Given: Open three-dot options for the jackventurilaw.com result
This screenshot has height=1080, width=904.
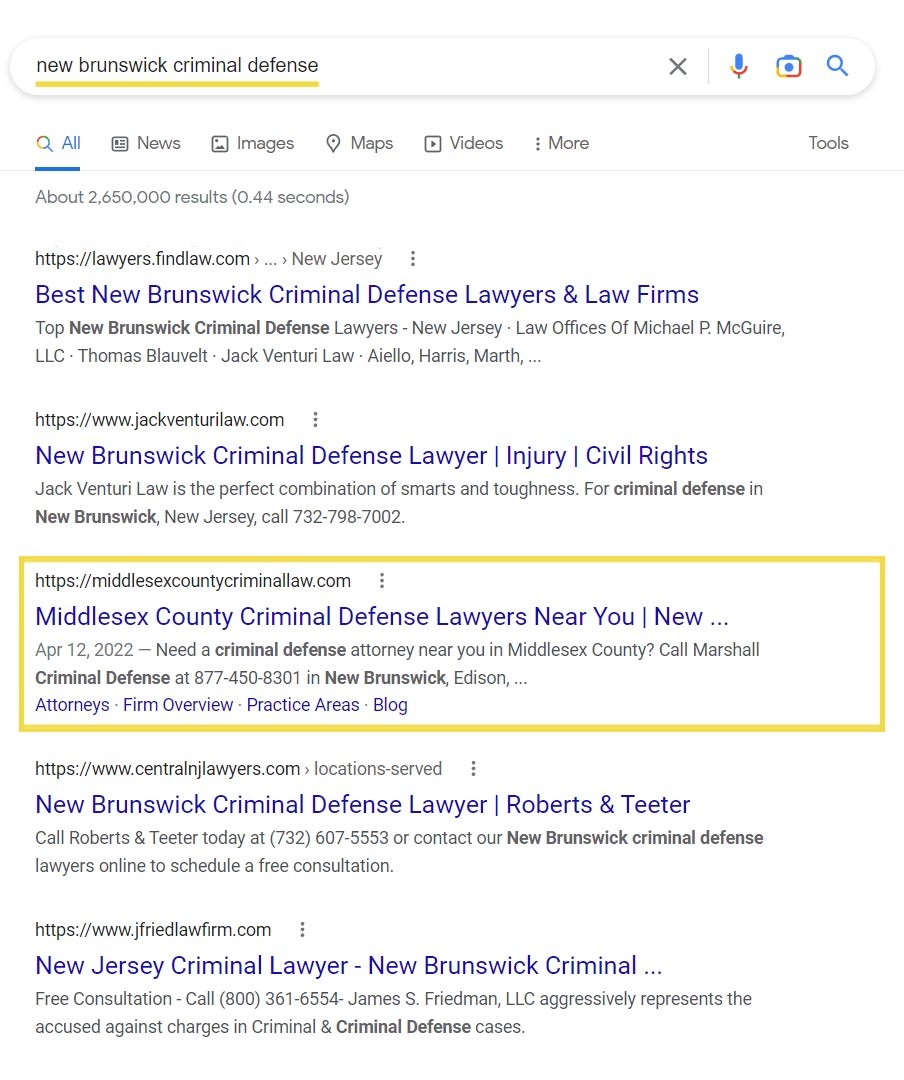Looking at the screenshot, I should tap(315, 420).
